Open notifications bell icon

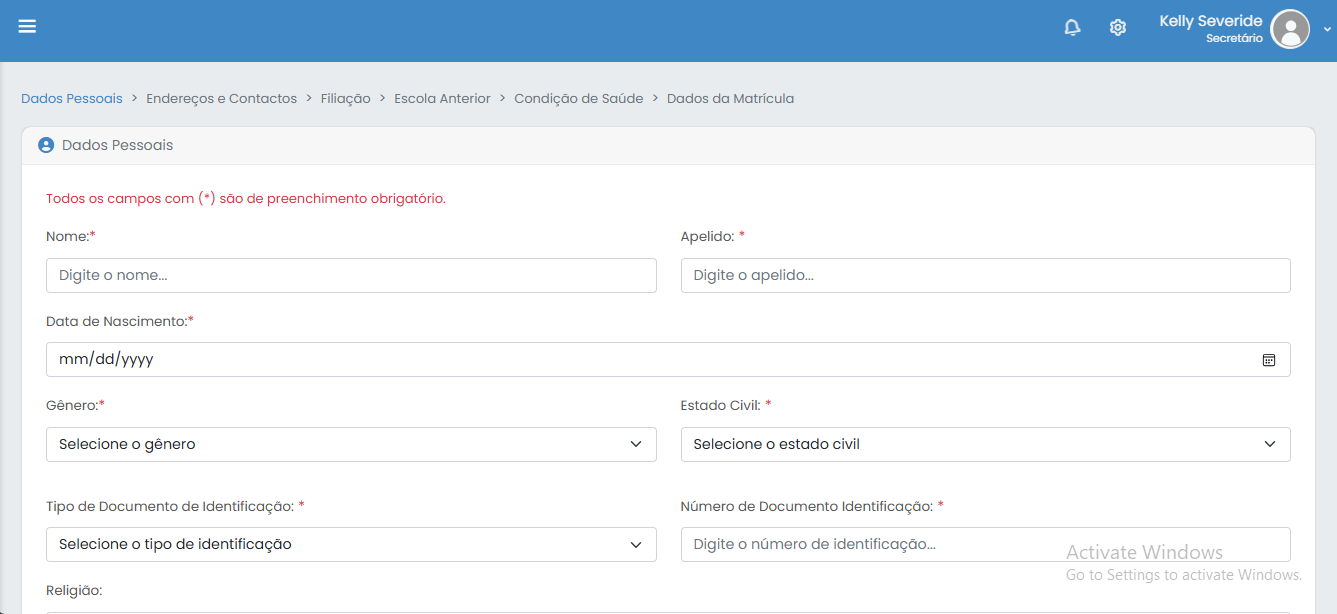1072,28
